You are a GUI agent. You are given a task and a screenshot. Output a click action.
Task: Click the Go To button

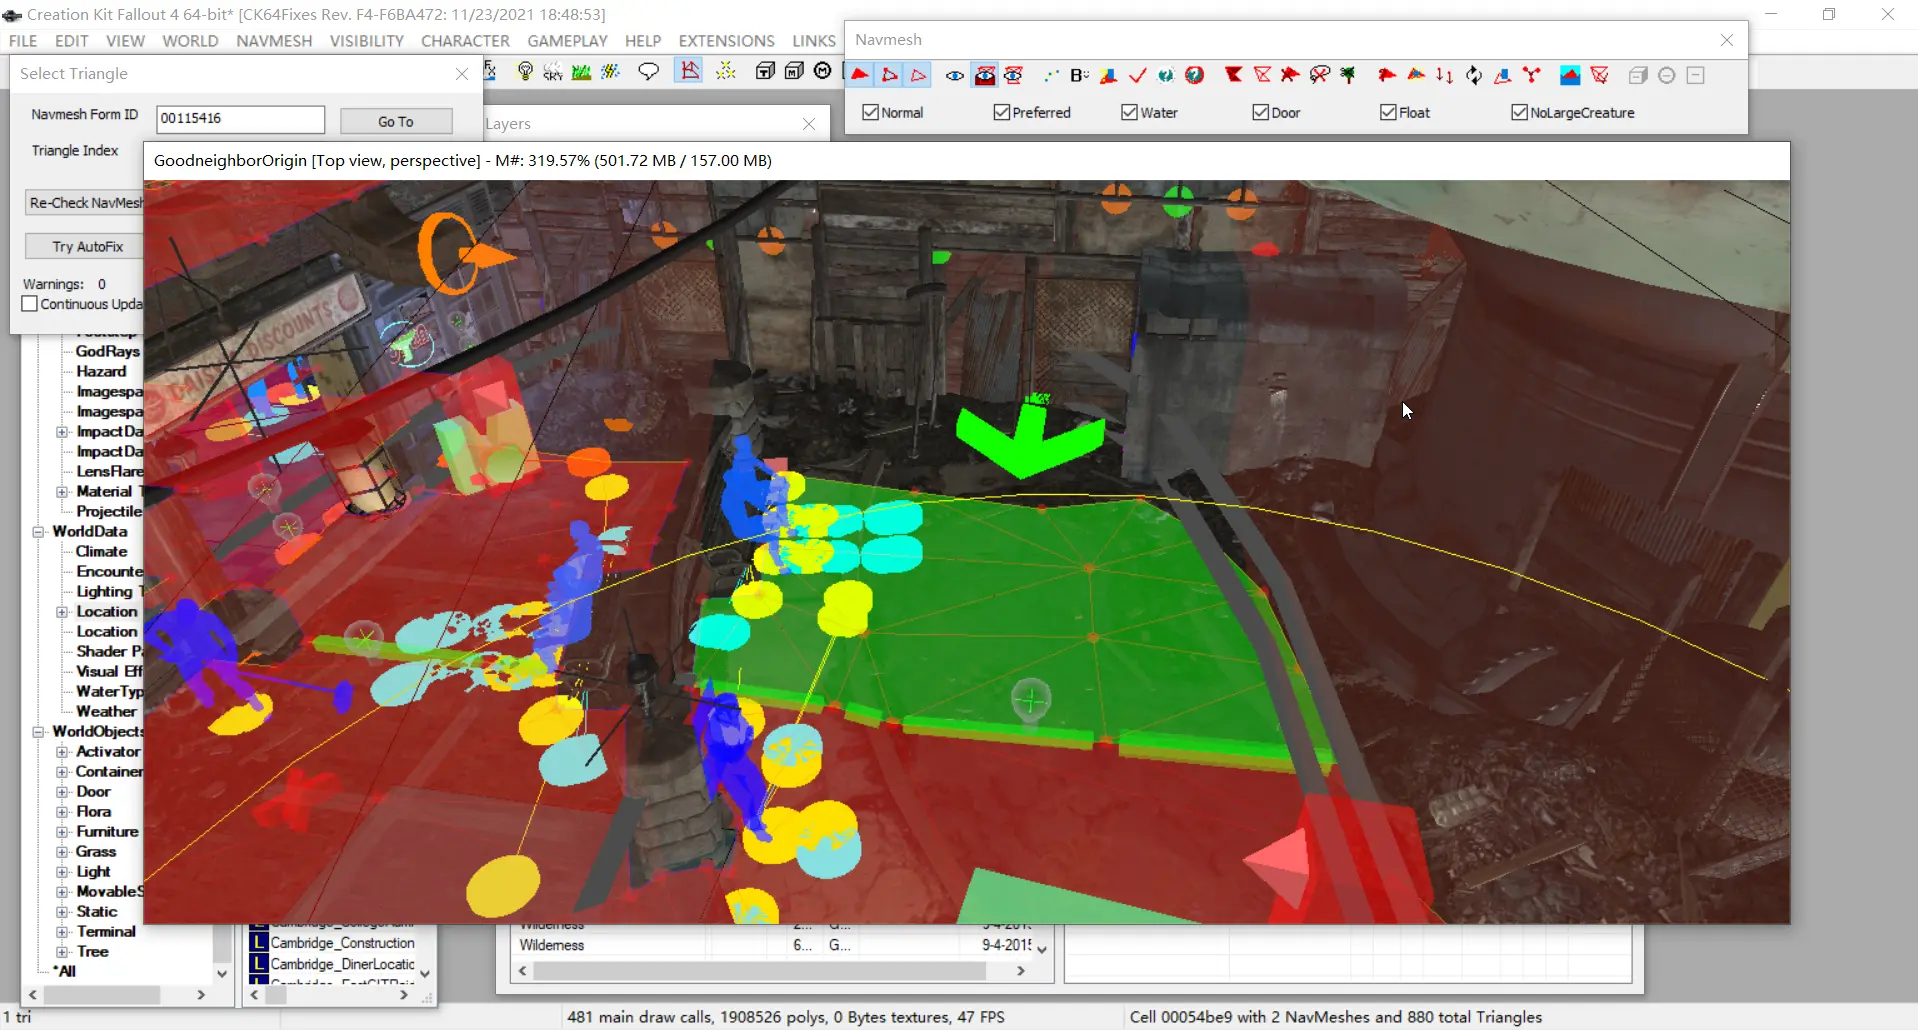396,121
